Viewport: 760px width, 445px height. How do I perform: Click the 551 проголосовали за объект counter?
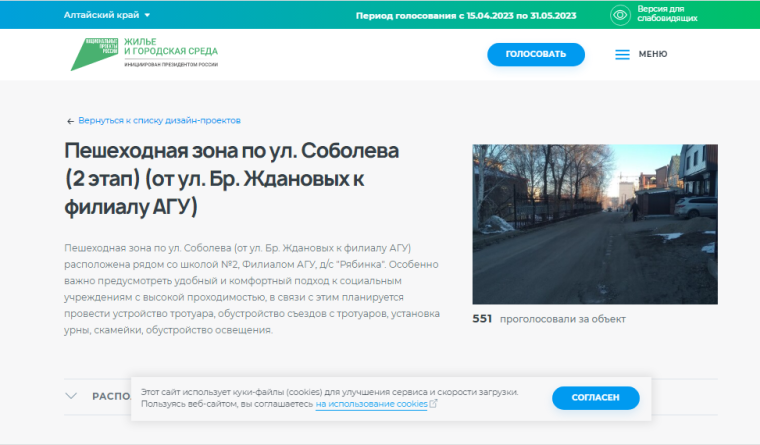click(549, 319)
